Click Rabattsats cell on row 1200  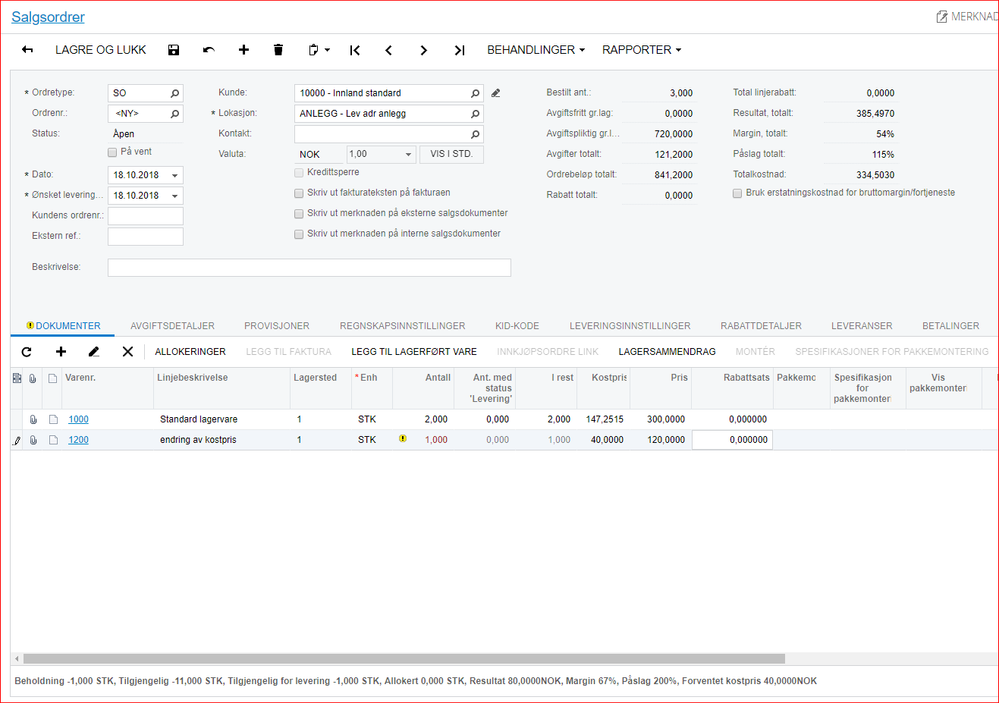point(732,440)
